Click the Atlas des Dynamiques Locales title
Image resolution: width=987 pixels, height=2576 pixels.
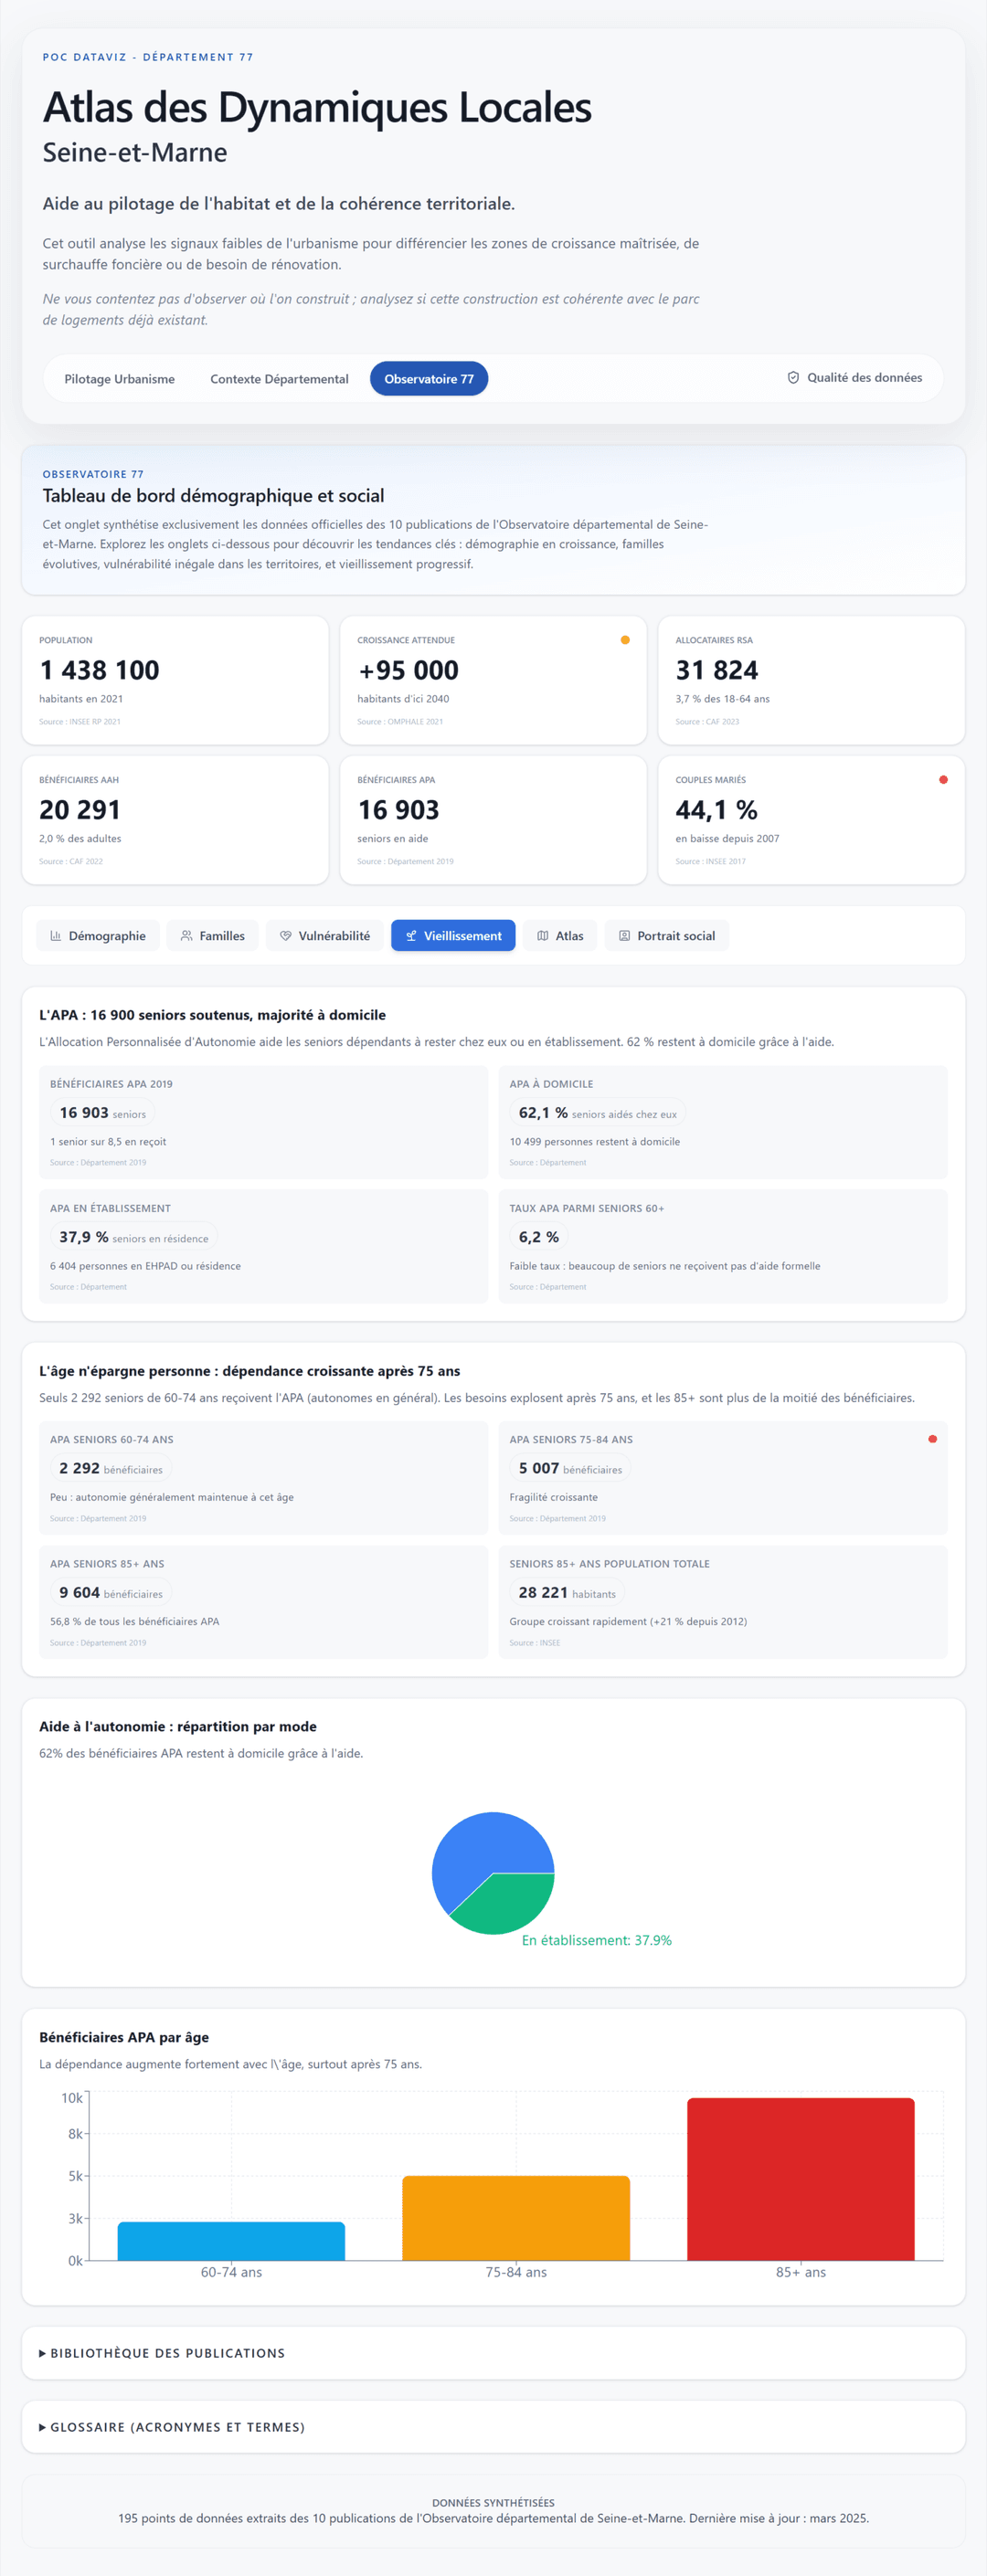[317, 108]
